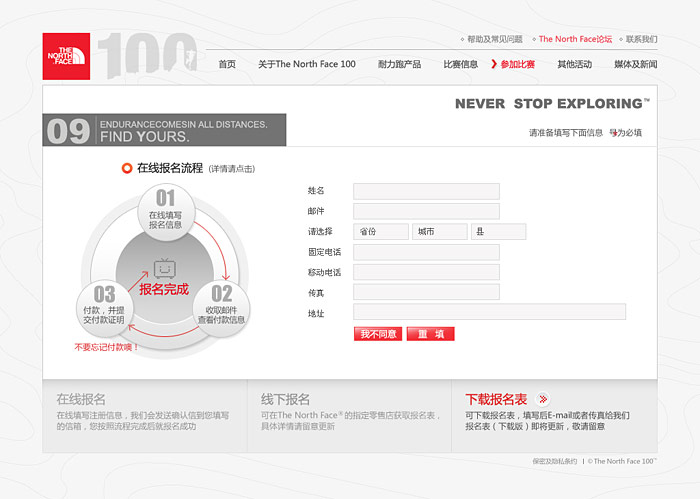Open the 县 county dropdown
700x499 pixels.
point(499,232)
